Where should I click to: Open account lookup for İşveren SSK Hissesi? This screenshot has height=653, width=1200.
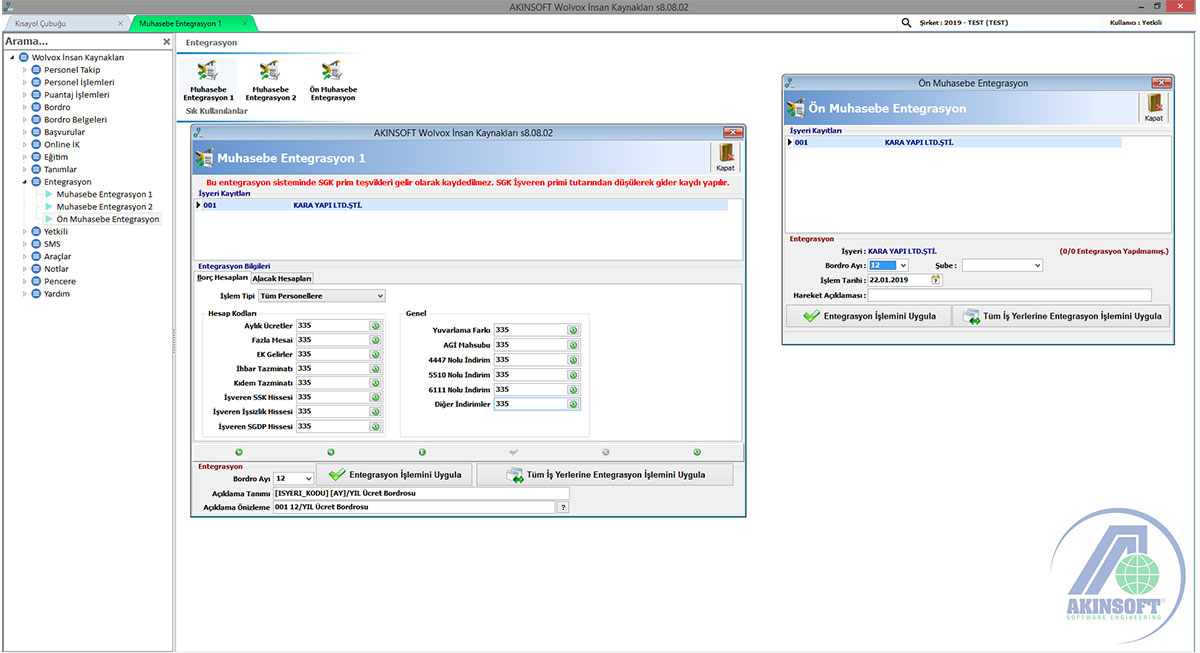[375, 397]
